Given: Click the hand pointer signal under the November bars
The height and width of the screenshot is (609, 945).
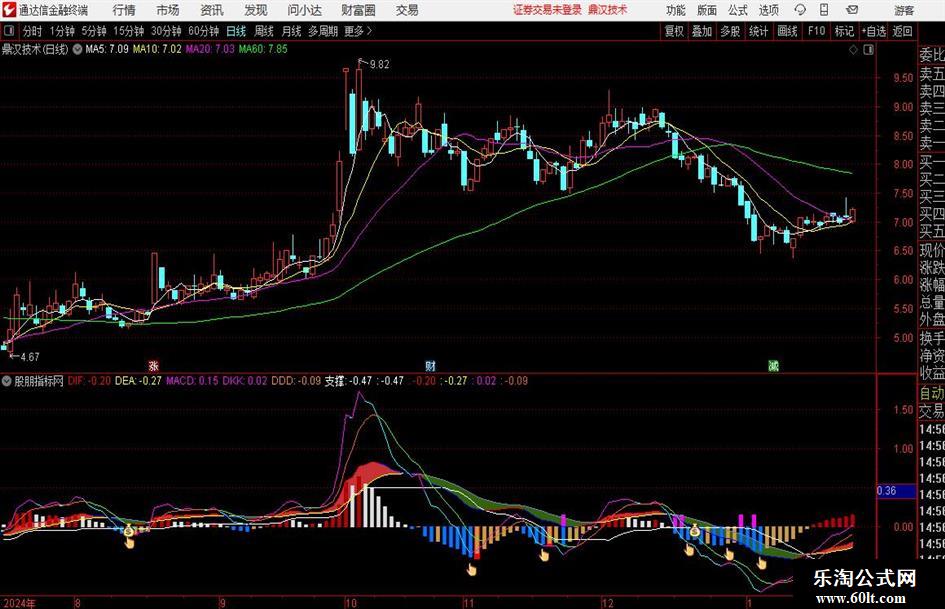Looking at the screenshot, I should [471, 569].
